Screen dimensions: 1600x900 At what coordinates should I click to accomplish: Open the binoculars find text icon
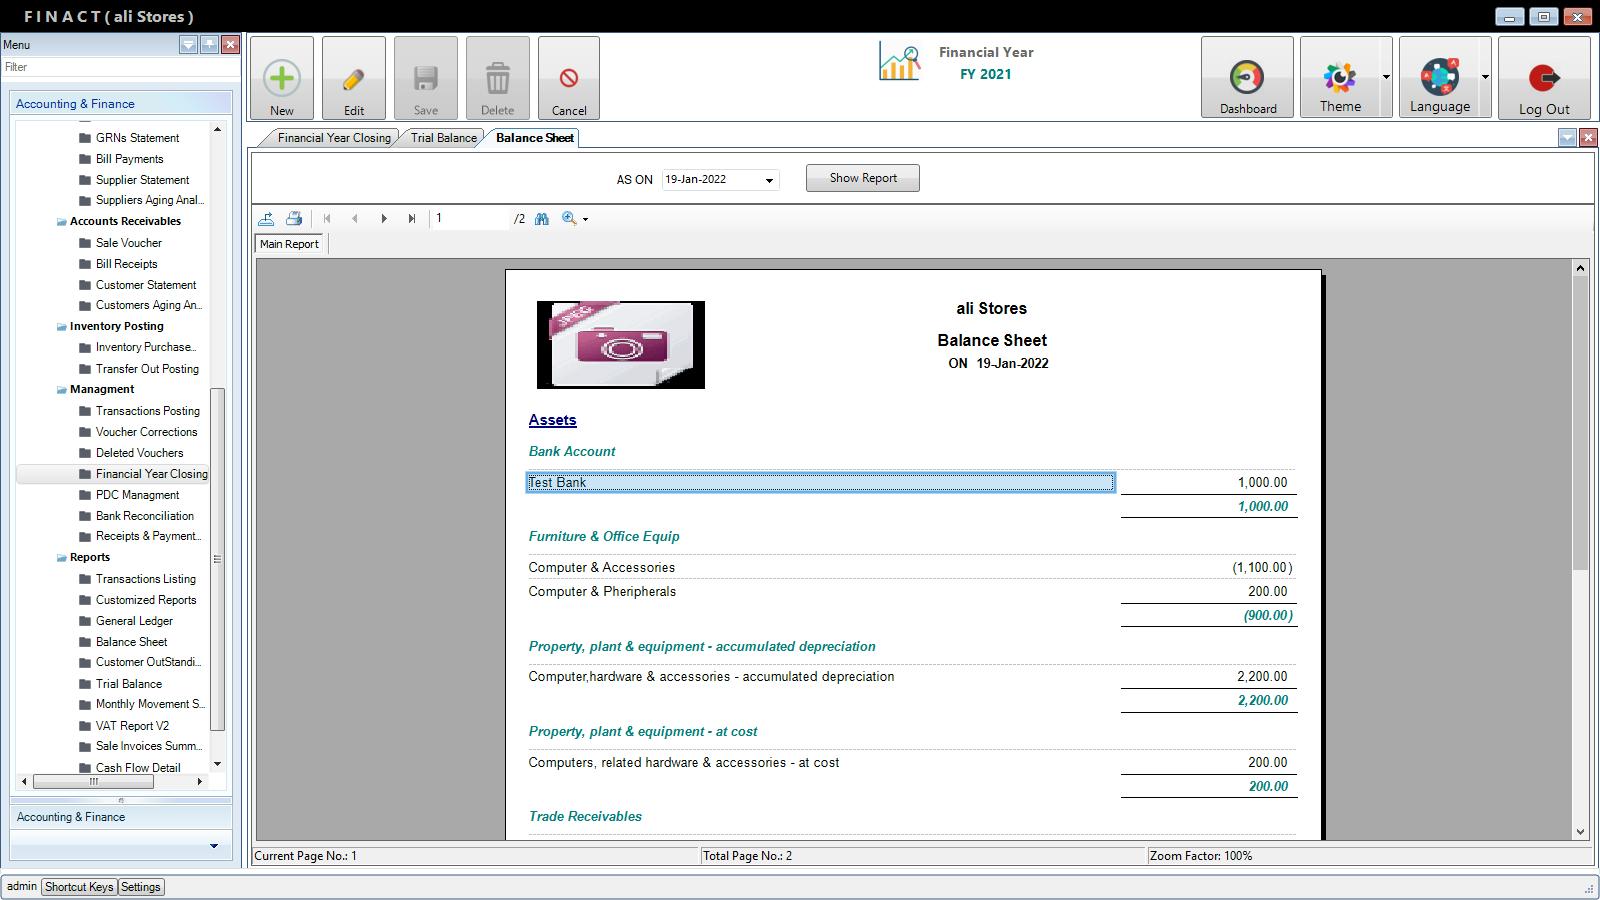tap(542, 219)
